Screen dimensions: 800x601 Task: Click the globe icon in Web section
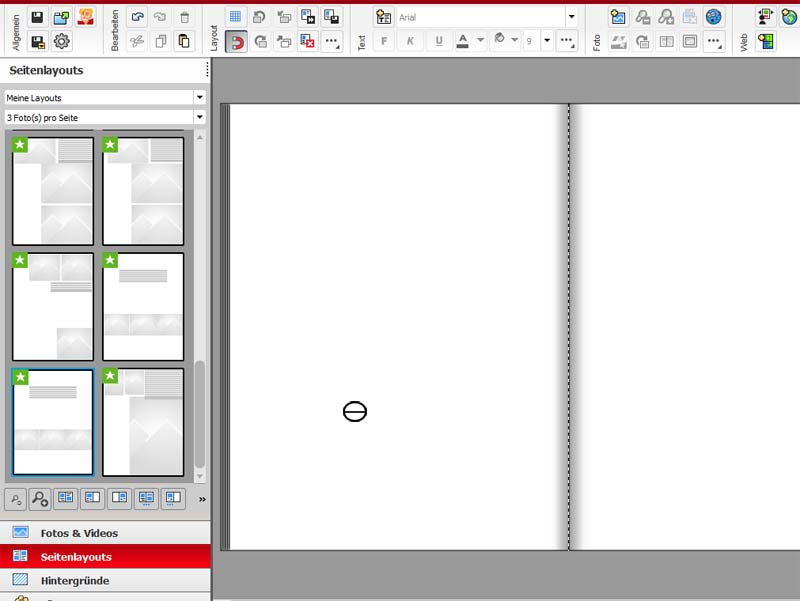click(789, 17)
